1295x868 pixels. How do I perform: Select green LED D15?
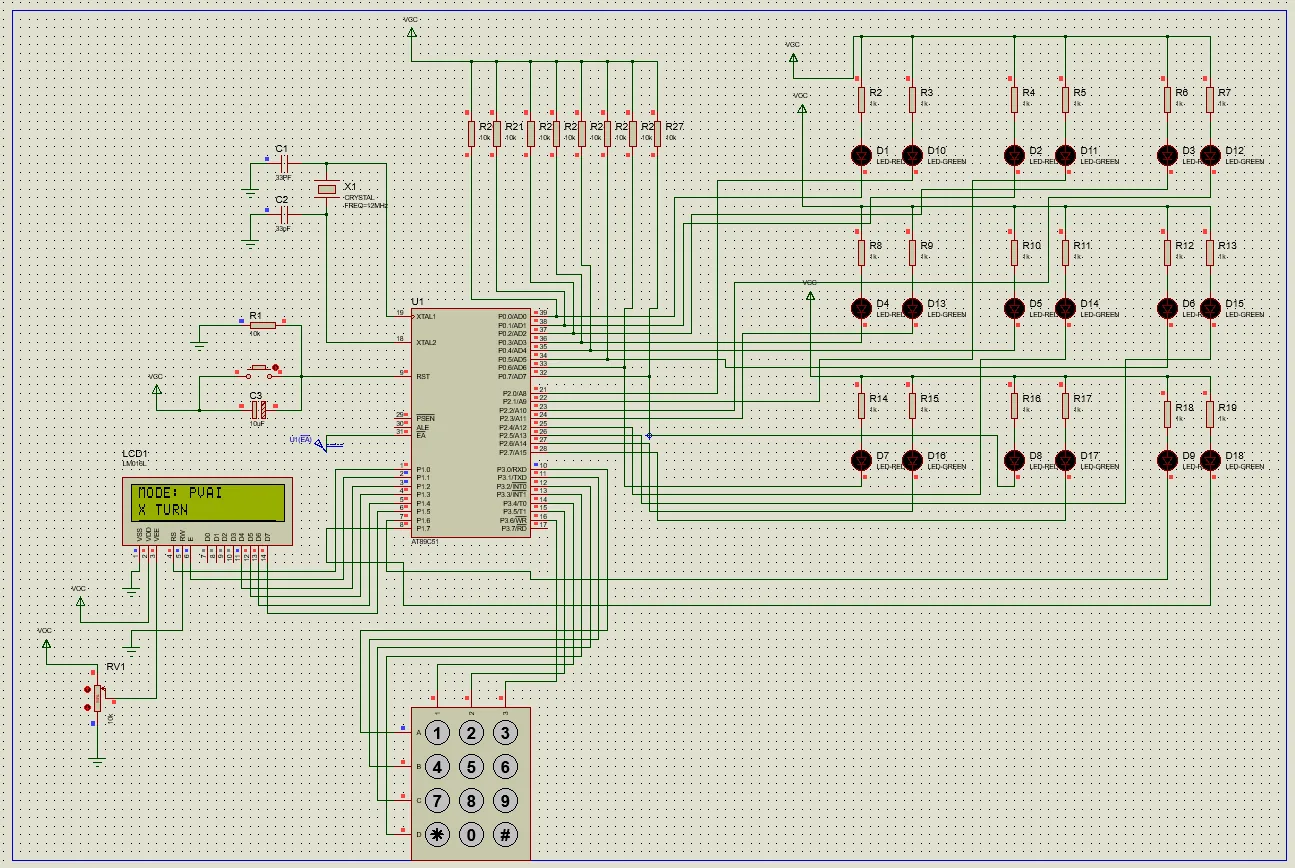(1210, 308)
